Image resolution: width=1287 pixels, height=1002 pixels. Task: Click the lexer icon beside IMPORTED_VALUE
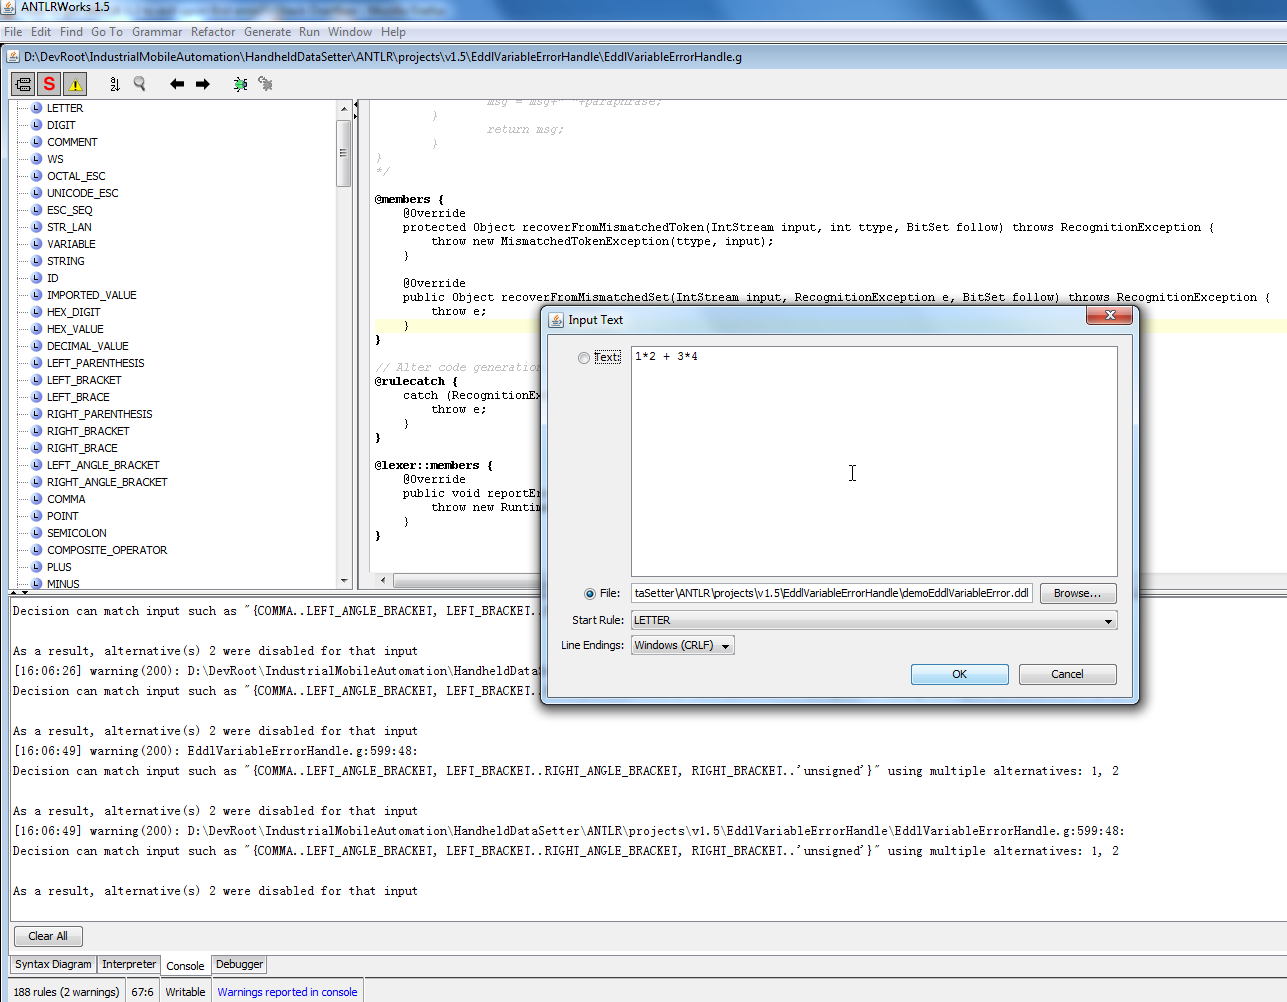(x=37, y=295)
